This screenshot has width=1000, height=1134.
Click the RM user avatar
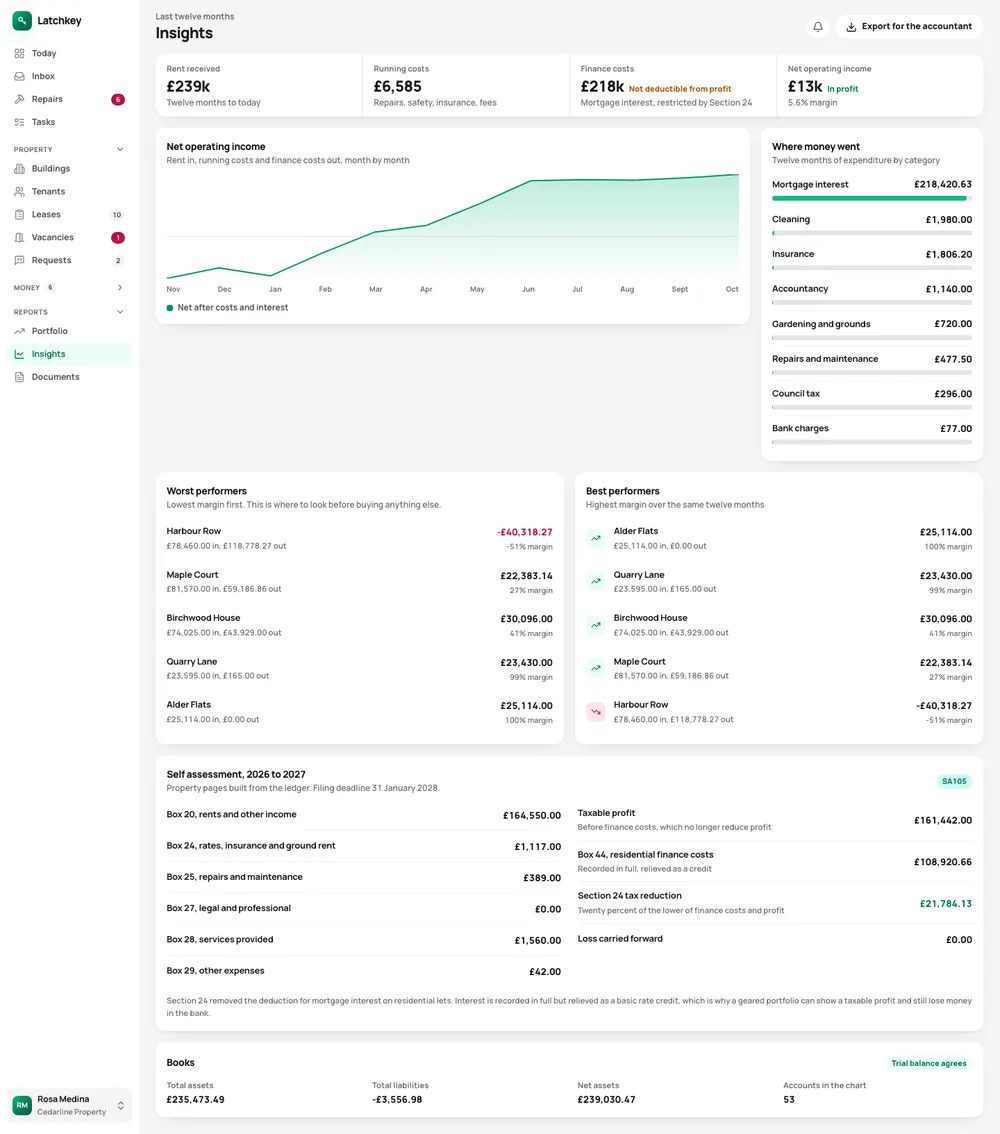pos(22,1105)
